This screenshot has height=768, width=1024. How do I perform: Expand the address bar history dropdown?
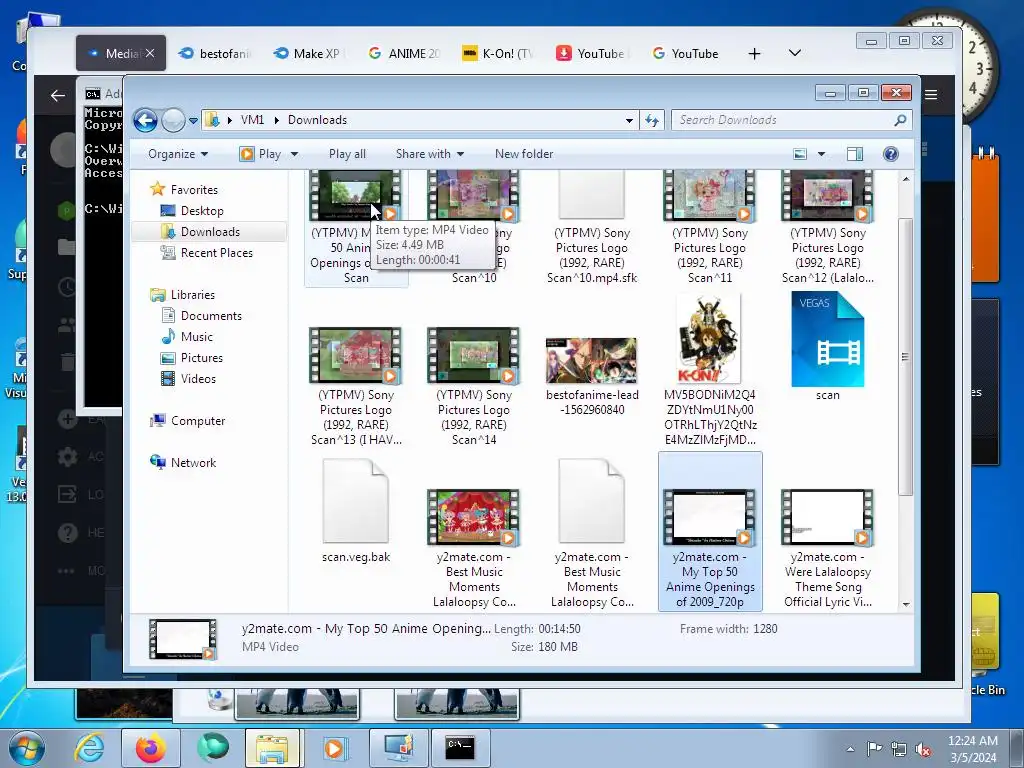629,120
